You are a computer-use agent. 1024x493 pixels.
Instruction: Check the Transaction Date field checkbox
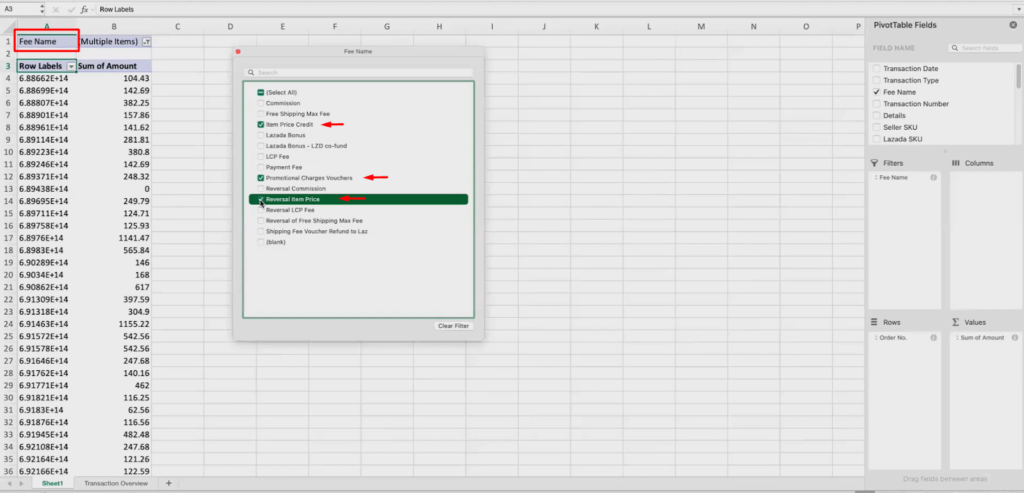(877, 68)
